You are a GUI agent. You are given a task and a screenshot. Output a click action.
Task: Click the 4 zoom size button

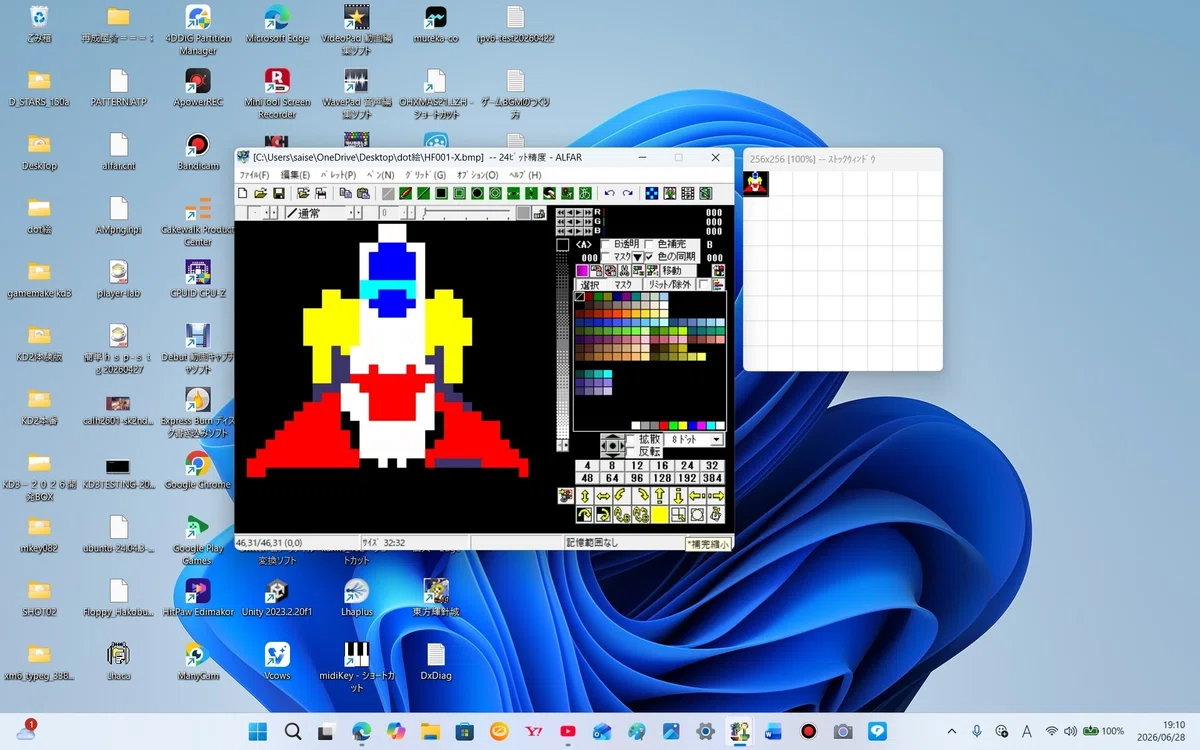point(587,465)
